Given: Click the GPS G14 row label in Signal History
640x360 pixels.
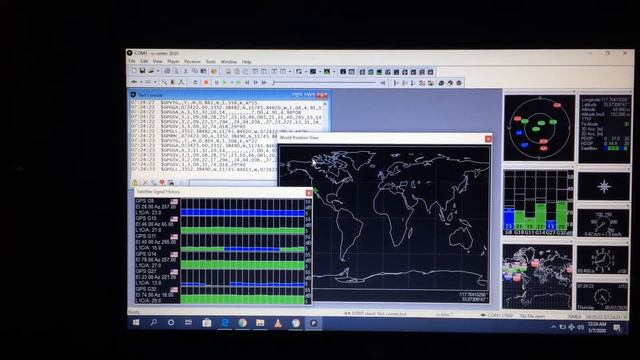Looking at the screenshot, I should (146, 254).
